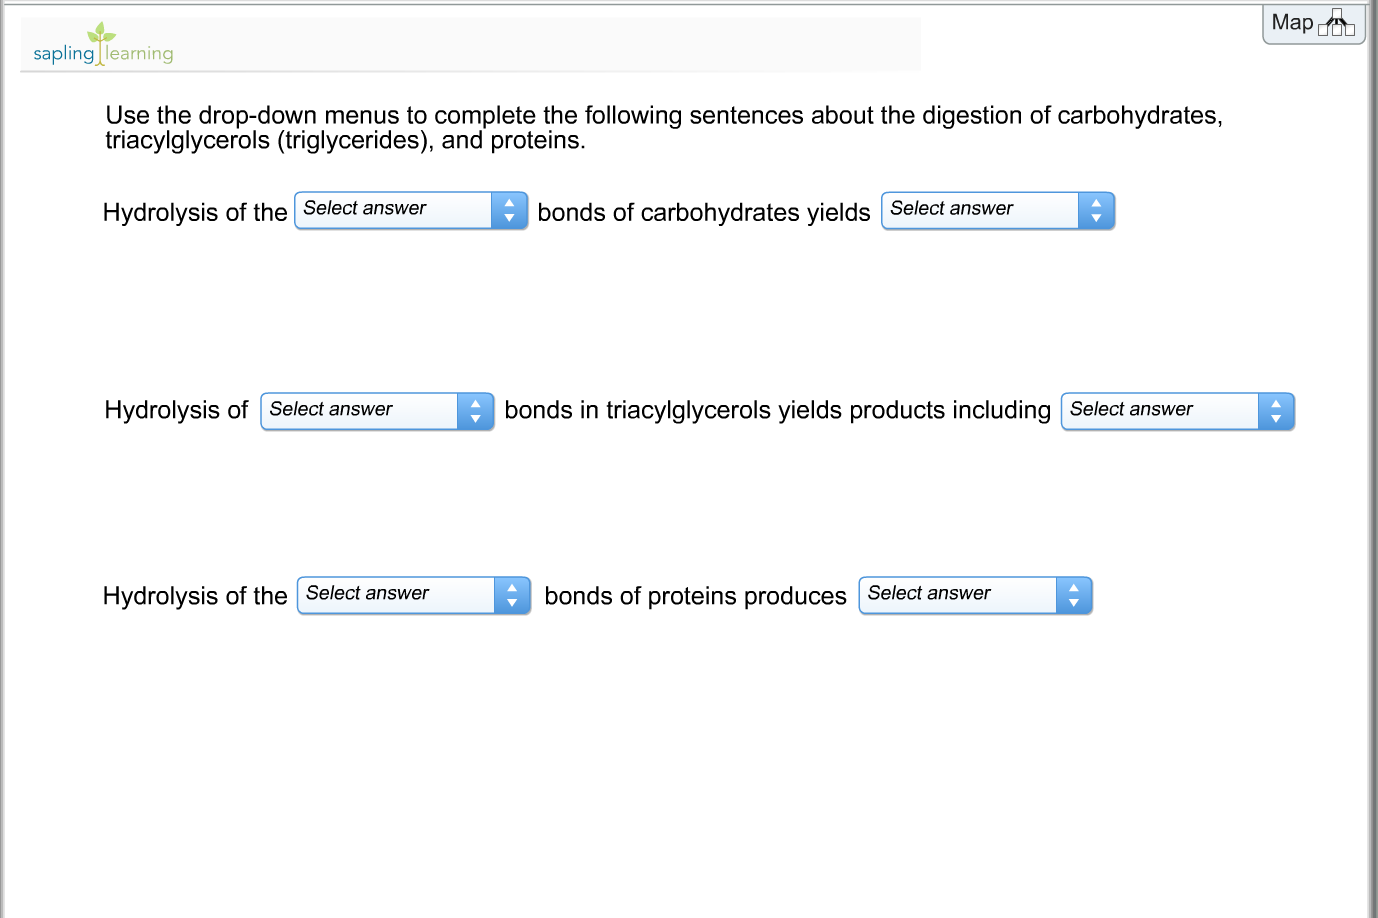Viewport: 1378px width, 918px height.
Task: Click the up arrow on the carbohydrate bonds dropdown
Action: (510, 203)
